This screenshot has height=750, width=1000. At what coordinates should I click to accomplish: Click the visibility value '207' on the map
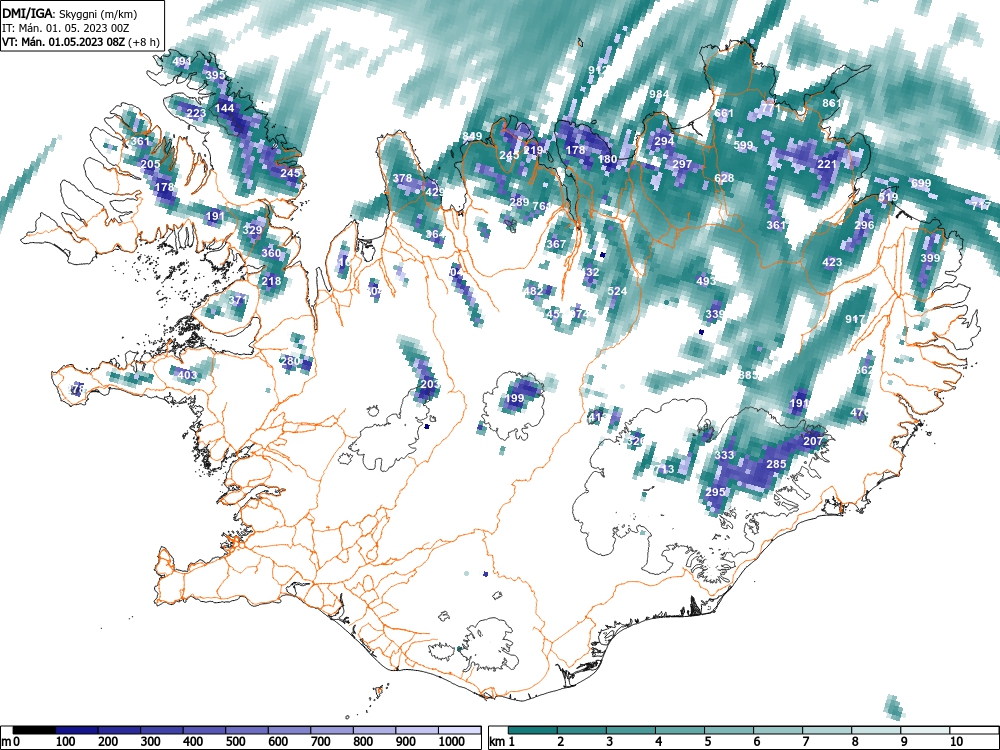point(813,441)
